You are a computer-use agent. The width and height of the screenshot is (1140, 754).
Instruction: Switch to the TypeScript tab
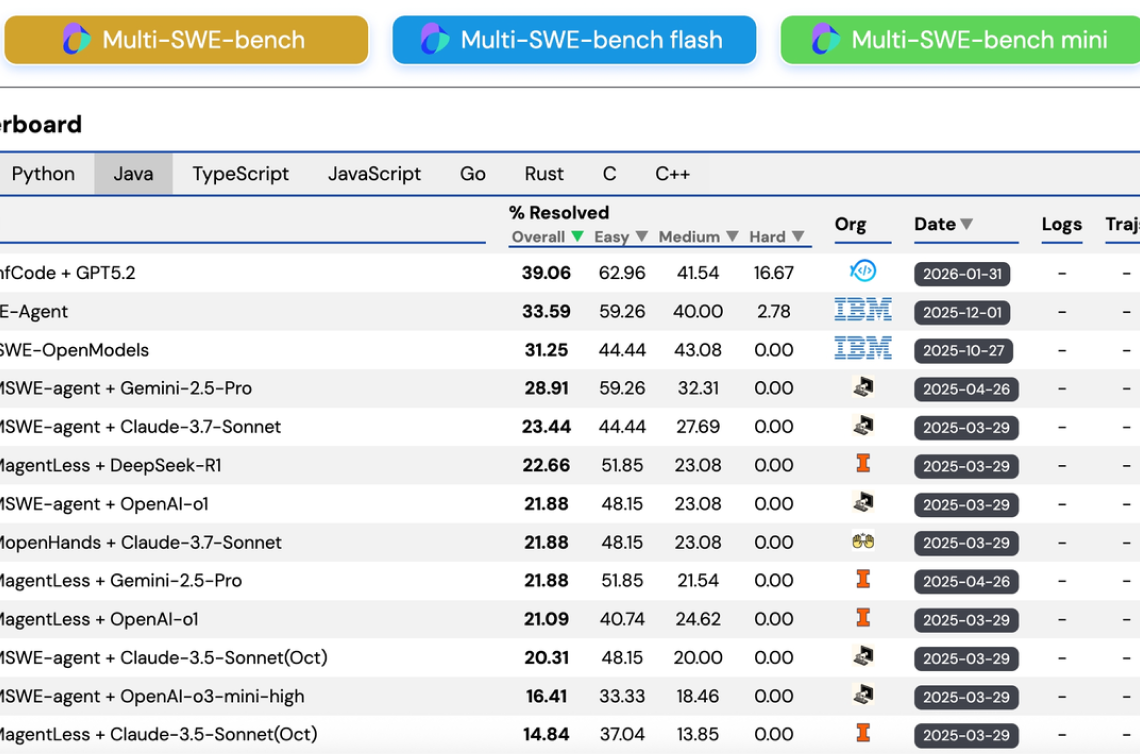[x=240, y=174]
